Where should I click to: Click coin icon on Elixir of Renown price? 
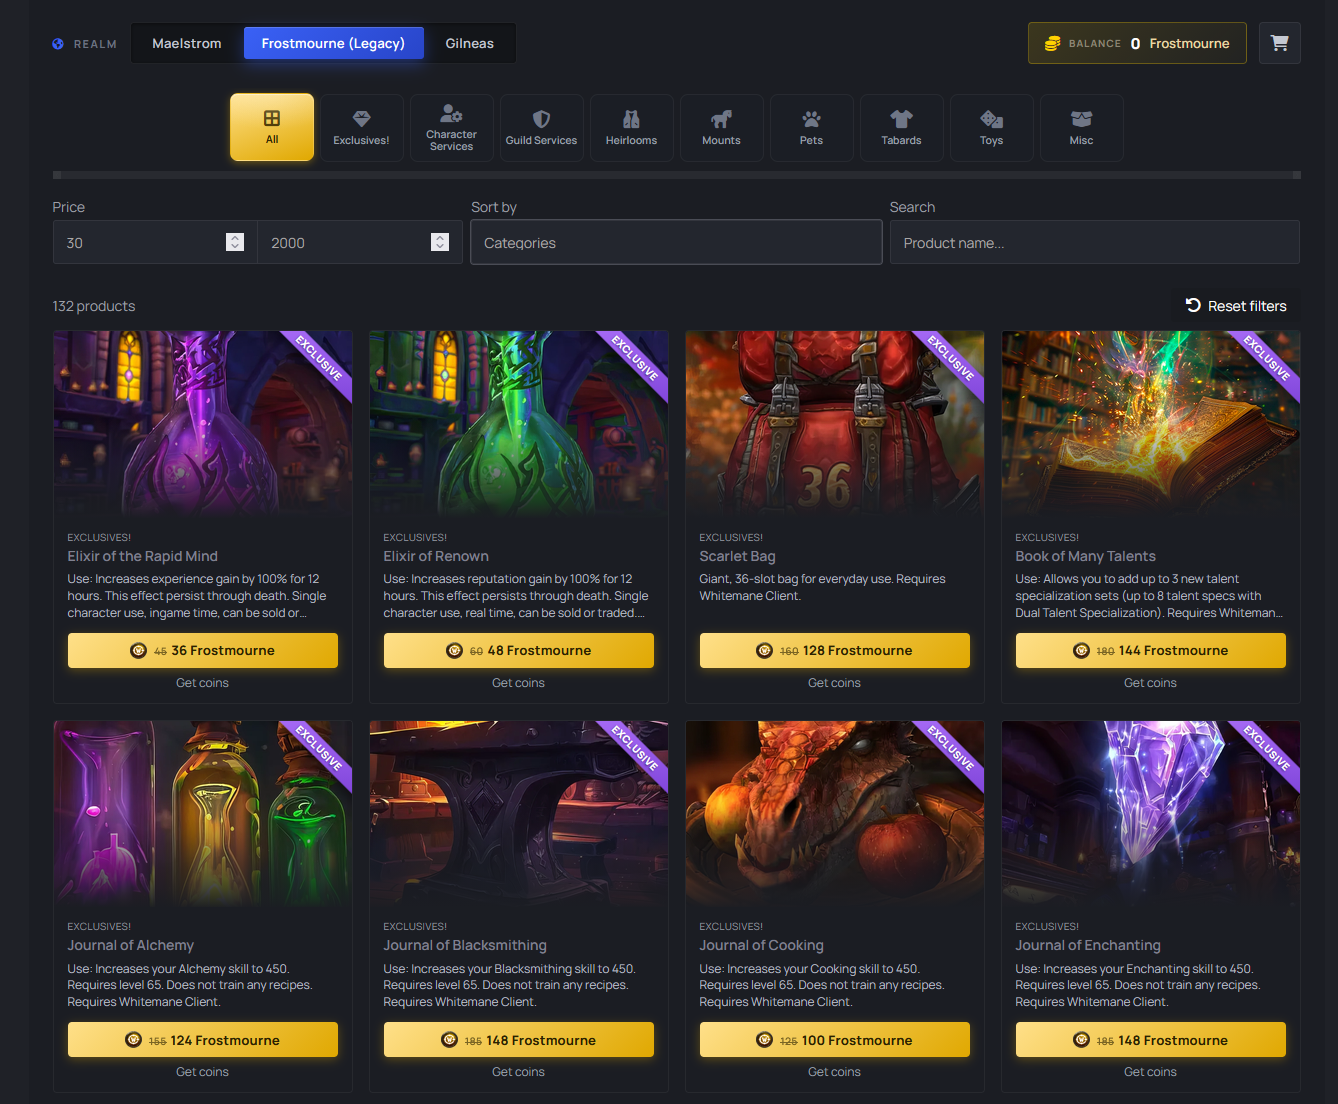tap(454, 651)
